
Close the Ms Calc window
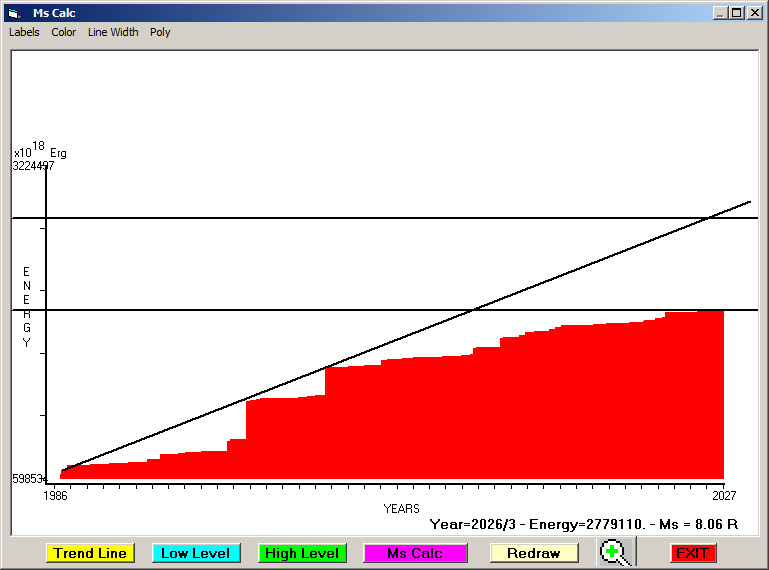point(754,13)
